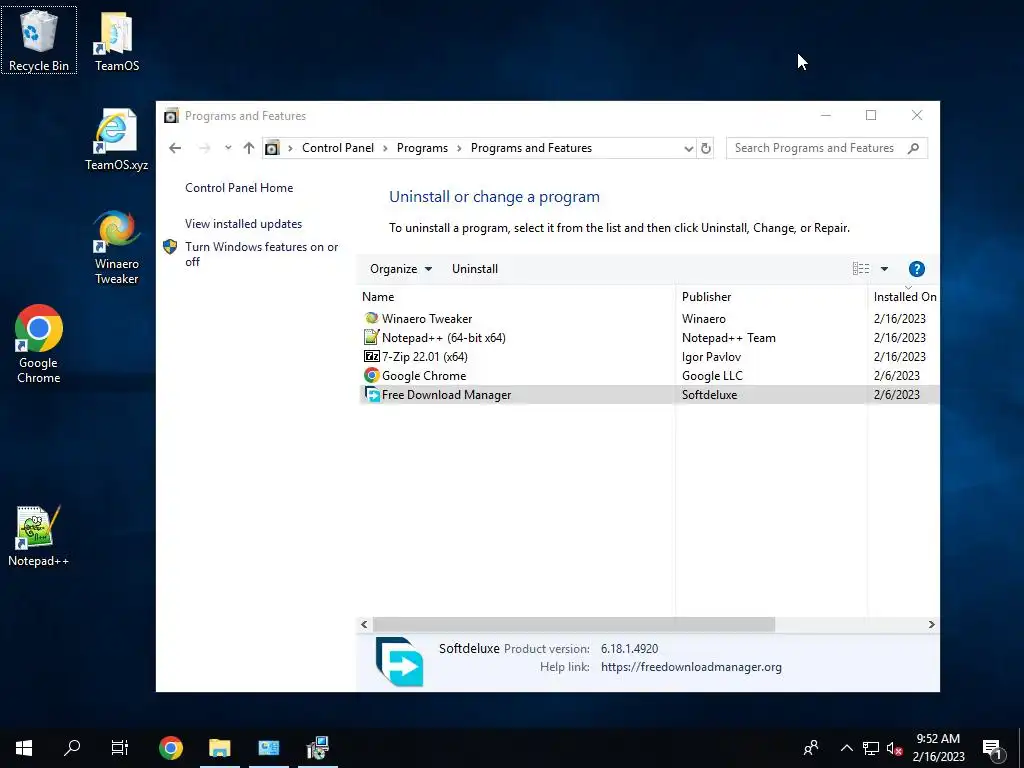
Task: Open the People icon in system tray
Action: click(x=811, y=748)
